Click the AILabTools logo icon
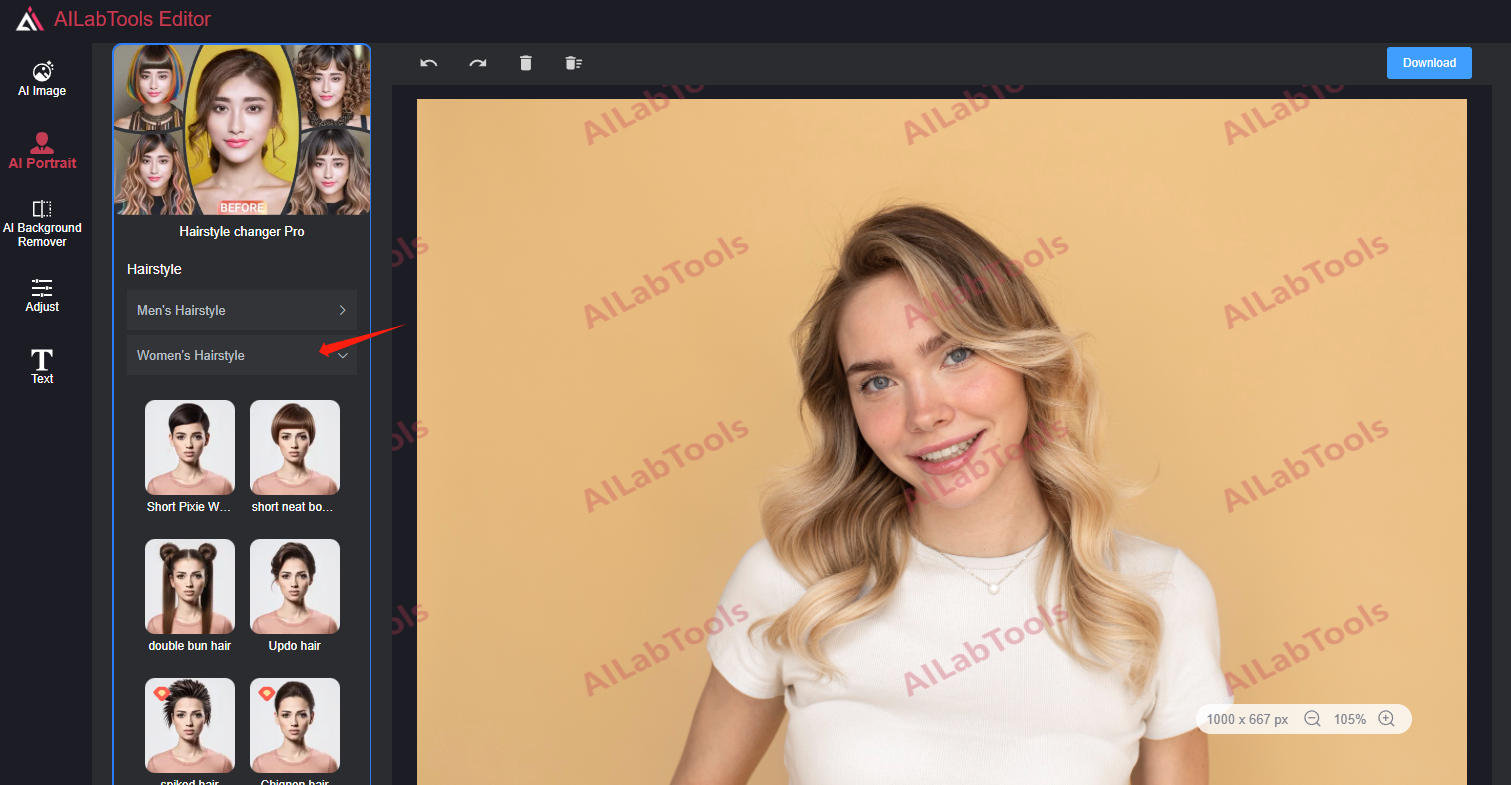 pyautogui.click(x=30, y=19)
